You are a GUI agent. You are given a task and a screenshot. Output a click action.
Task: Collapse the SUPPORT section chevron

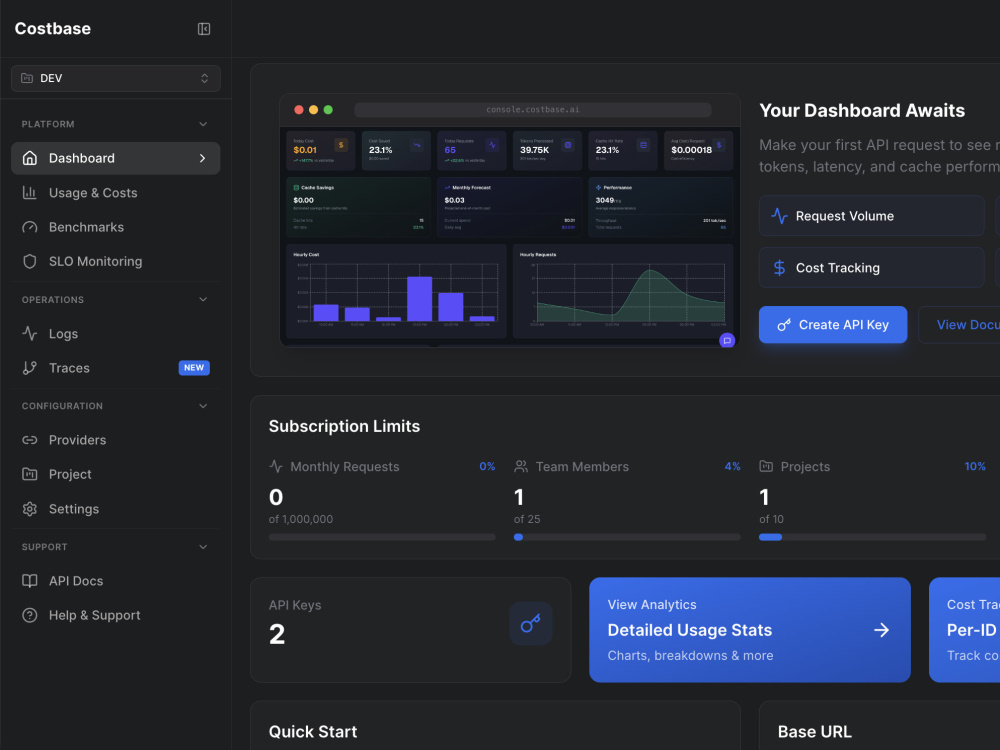(203, 547)
